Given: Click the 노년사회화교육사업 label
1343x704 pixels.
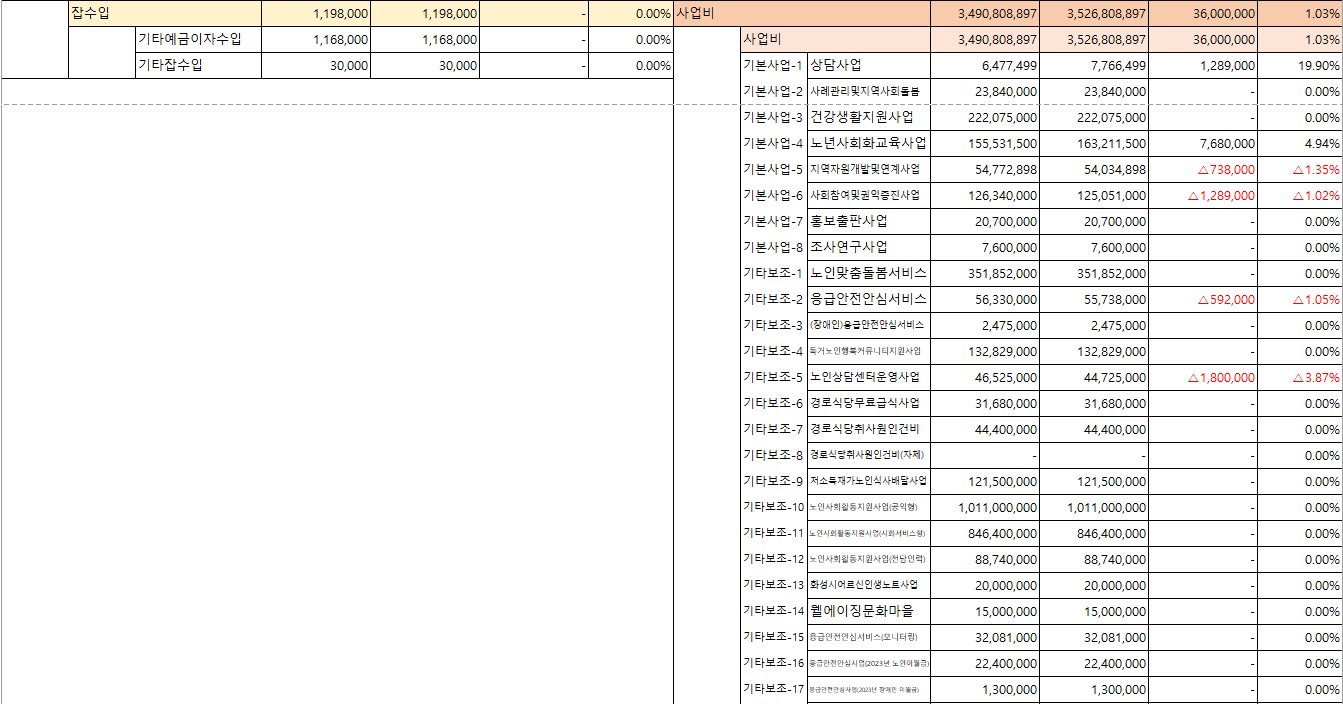Looking at the screenshot, I should pos(867,143).
